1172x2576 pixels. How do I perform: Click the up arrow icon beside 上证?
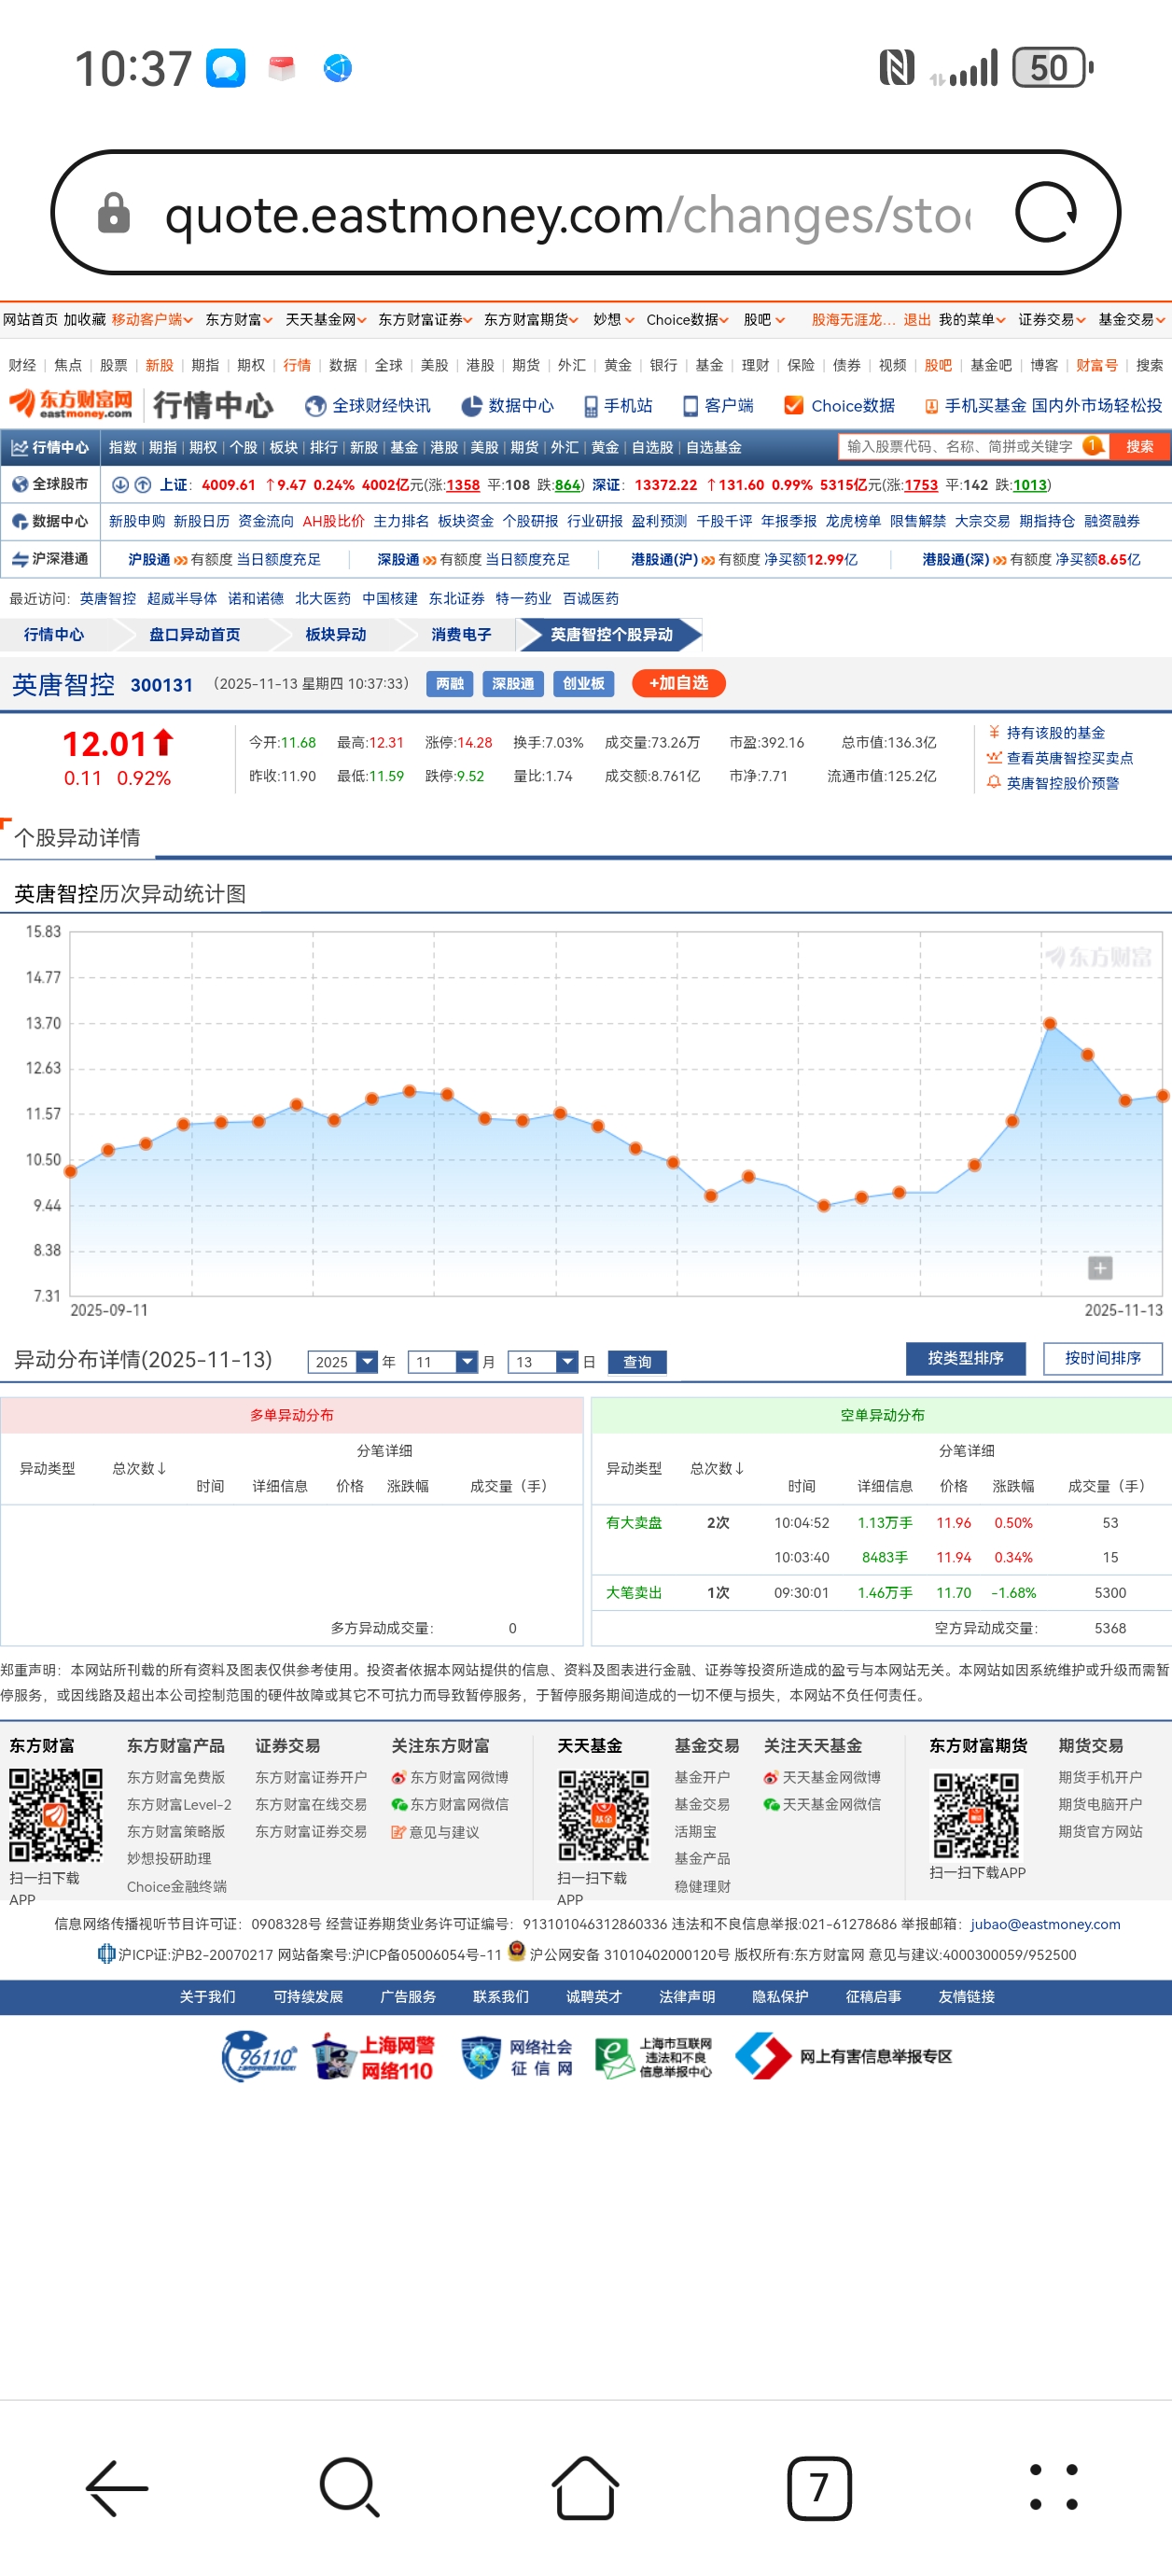143,485
